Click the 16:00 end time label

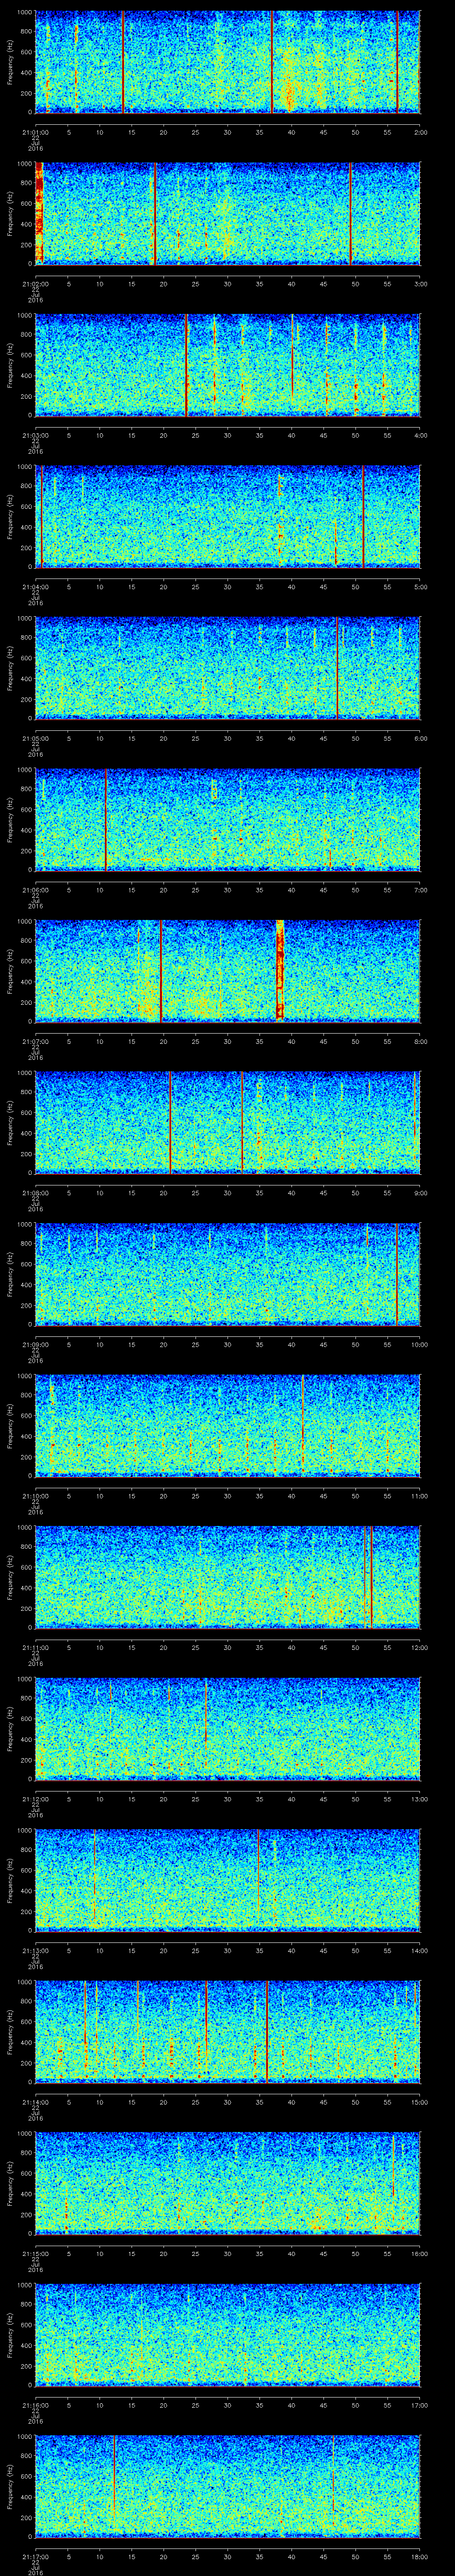[x=419, y=2253]
